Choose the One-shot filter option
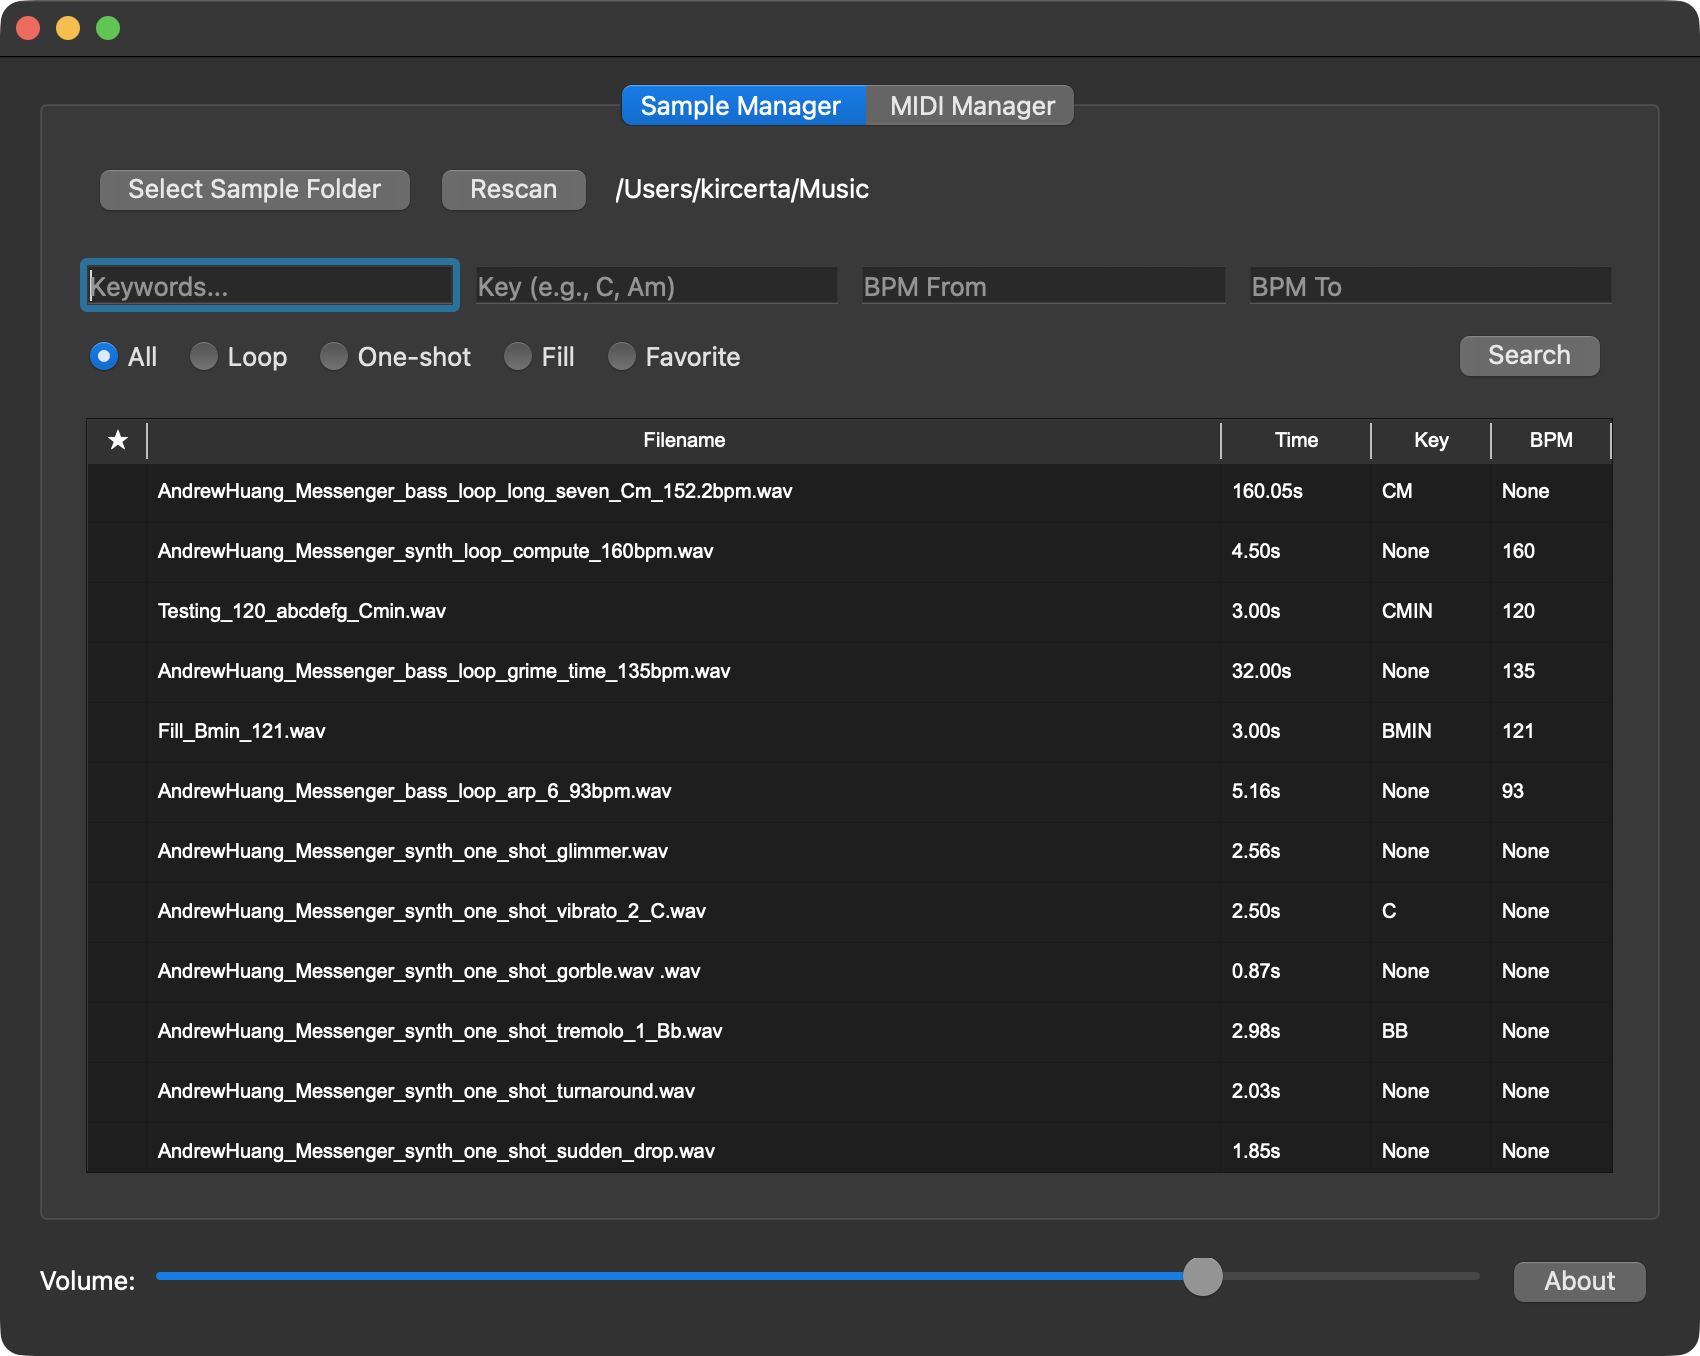 [334, 357]
